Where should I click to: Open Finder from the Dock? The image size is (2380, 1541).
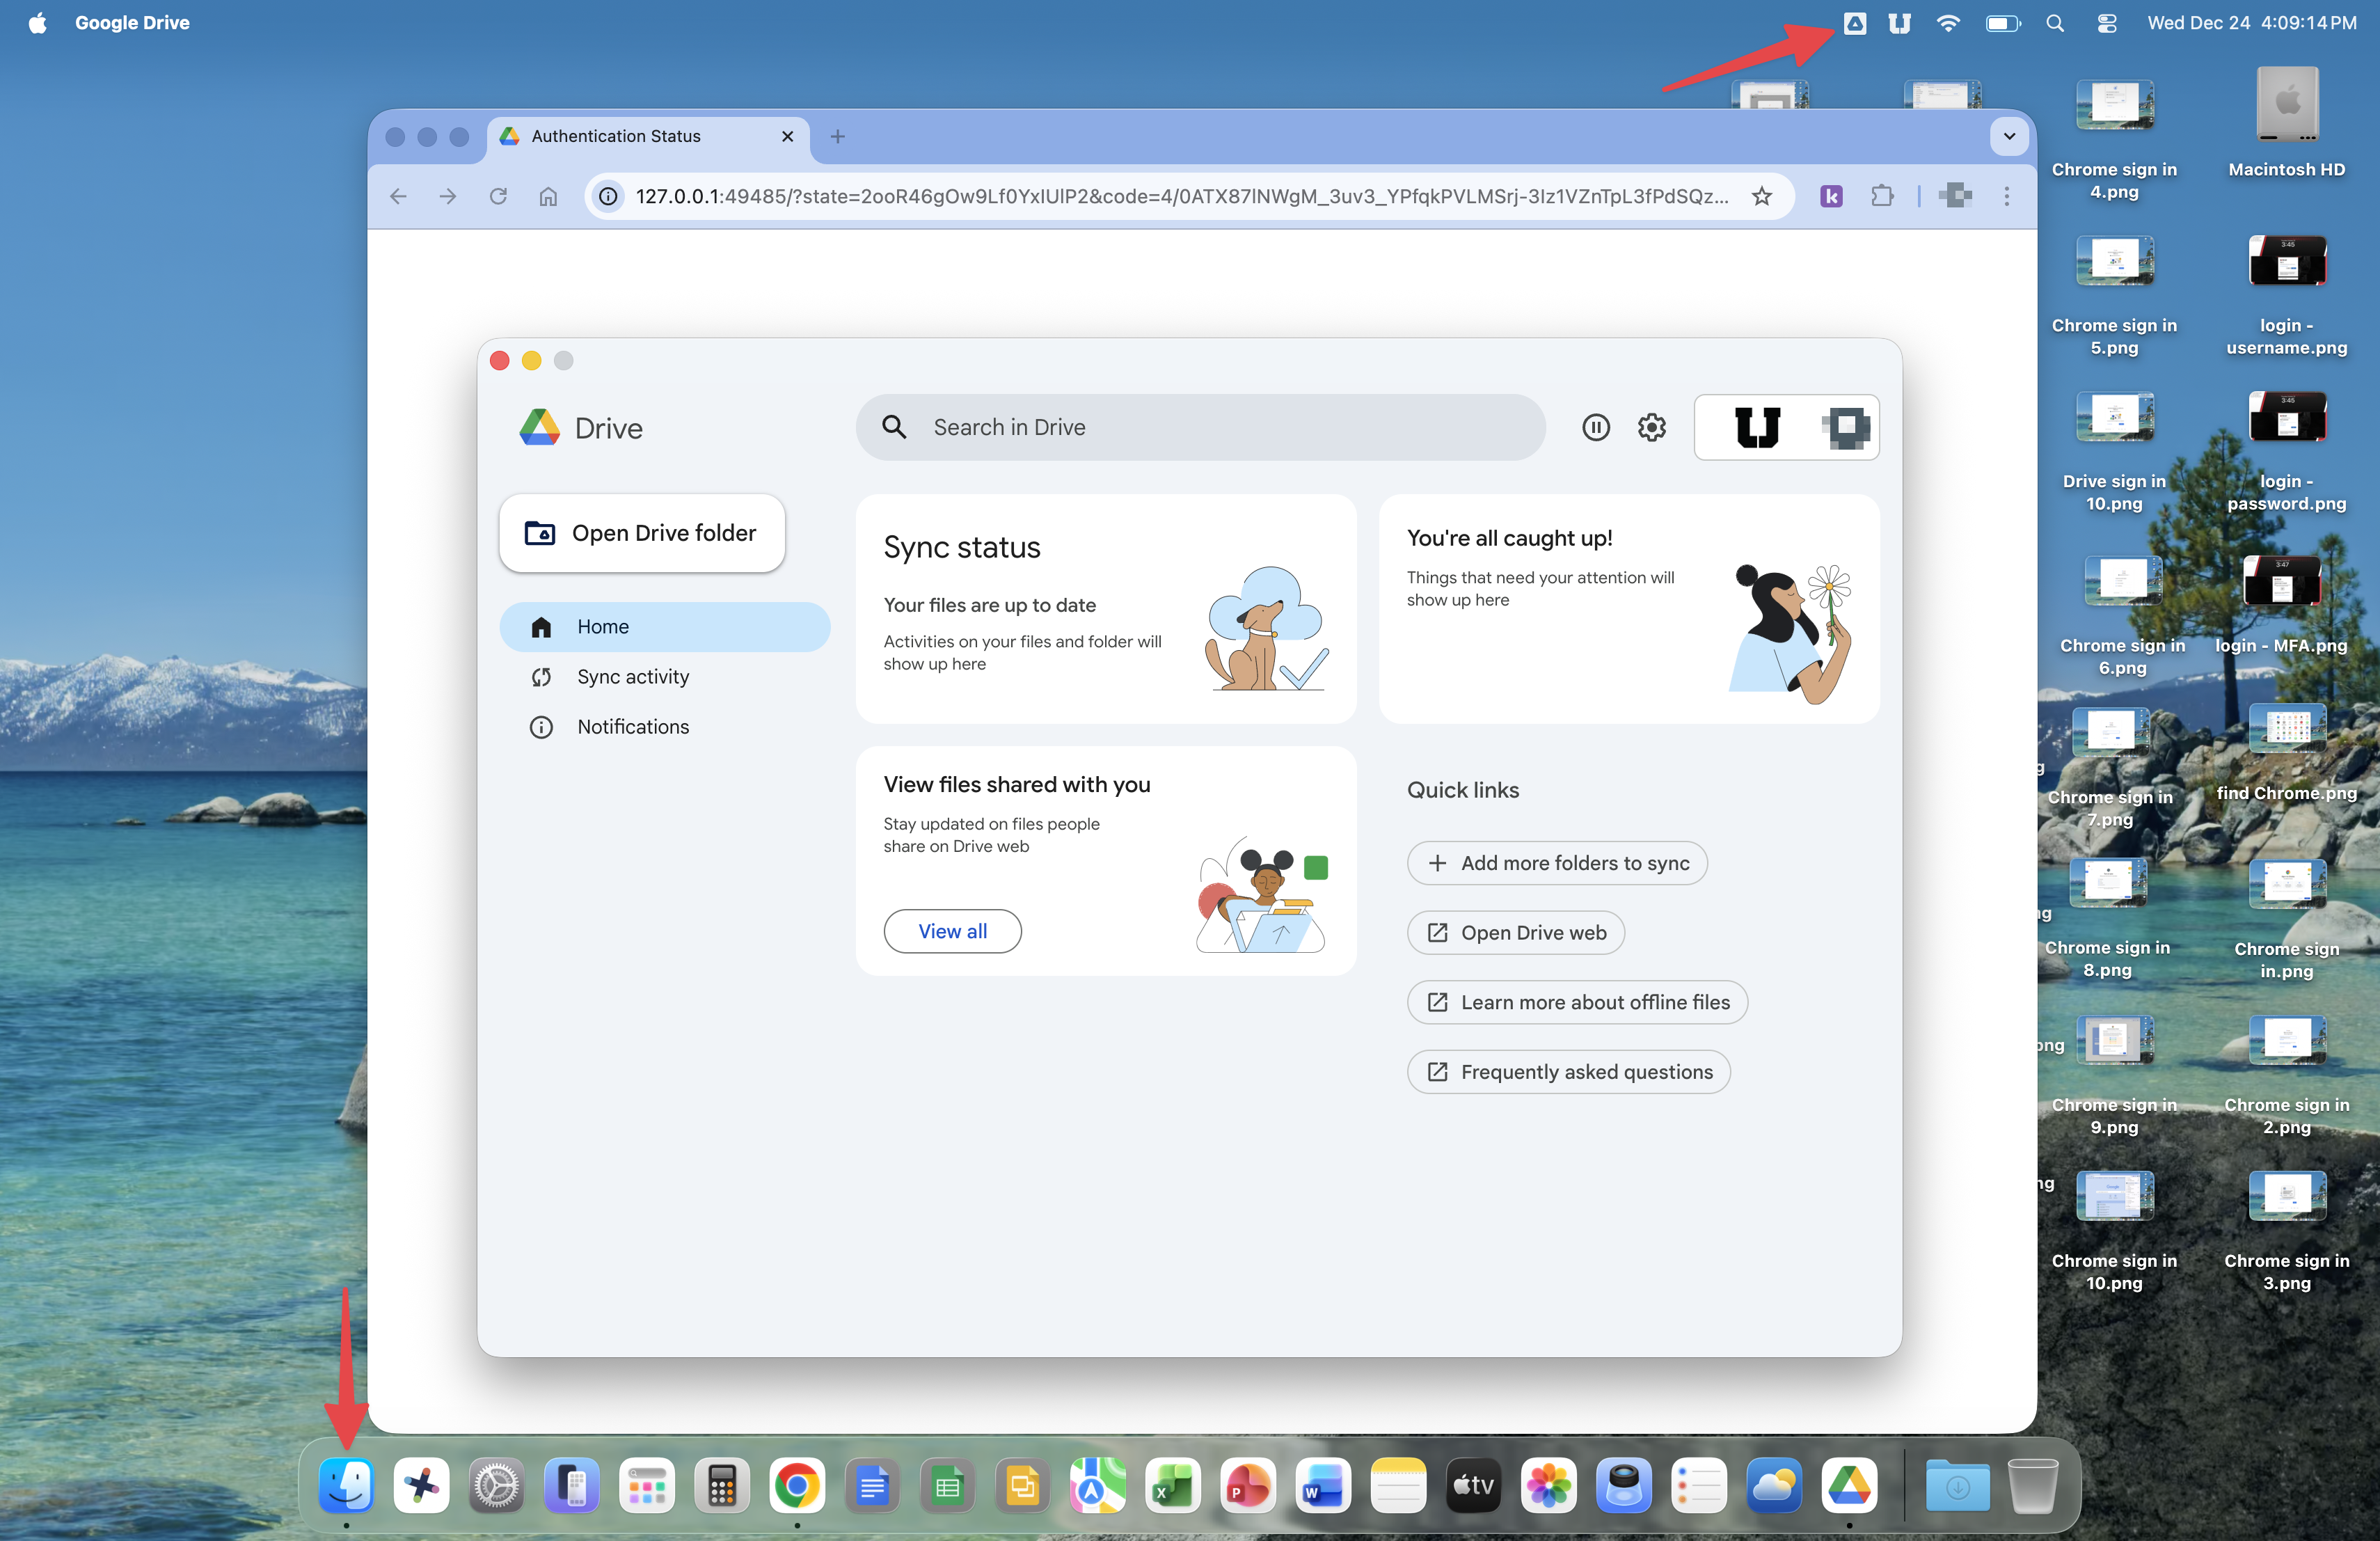tap(346, 1486)
